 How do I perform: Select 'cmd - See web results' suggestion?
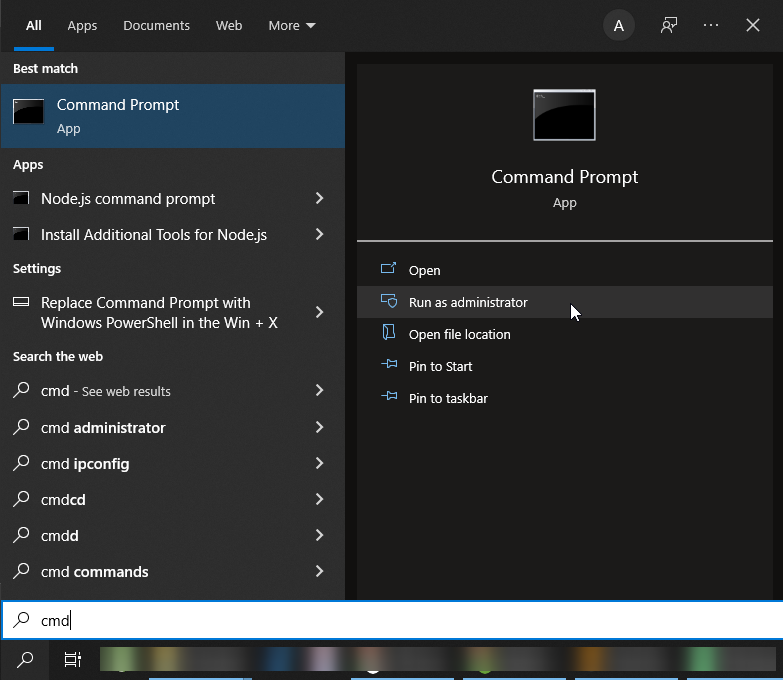click(x=173, y=391)
